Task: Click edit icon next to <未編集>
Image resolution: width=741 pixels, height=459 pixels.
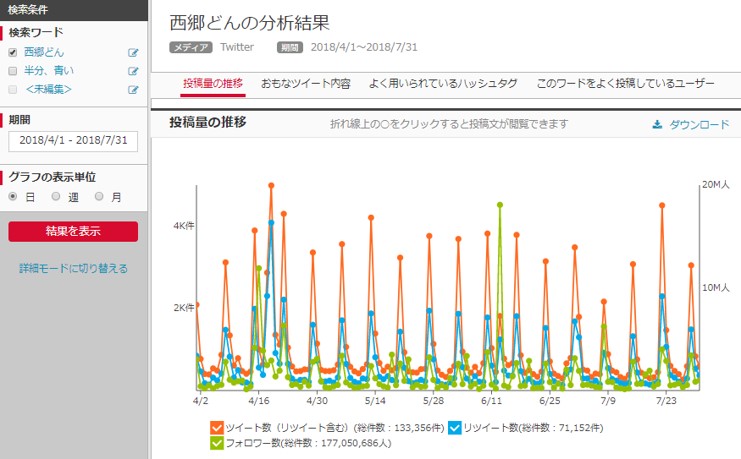Action: click(x=133, y=90)
